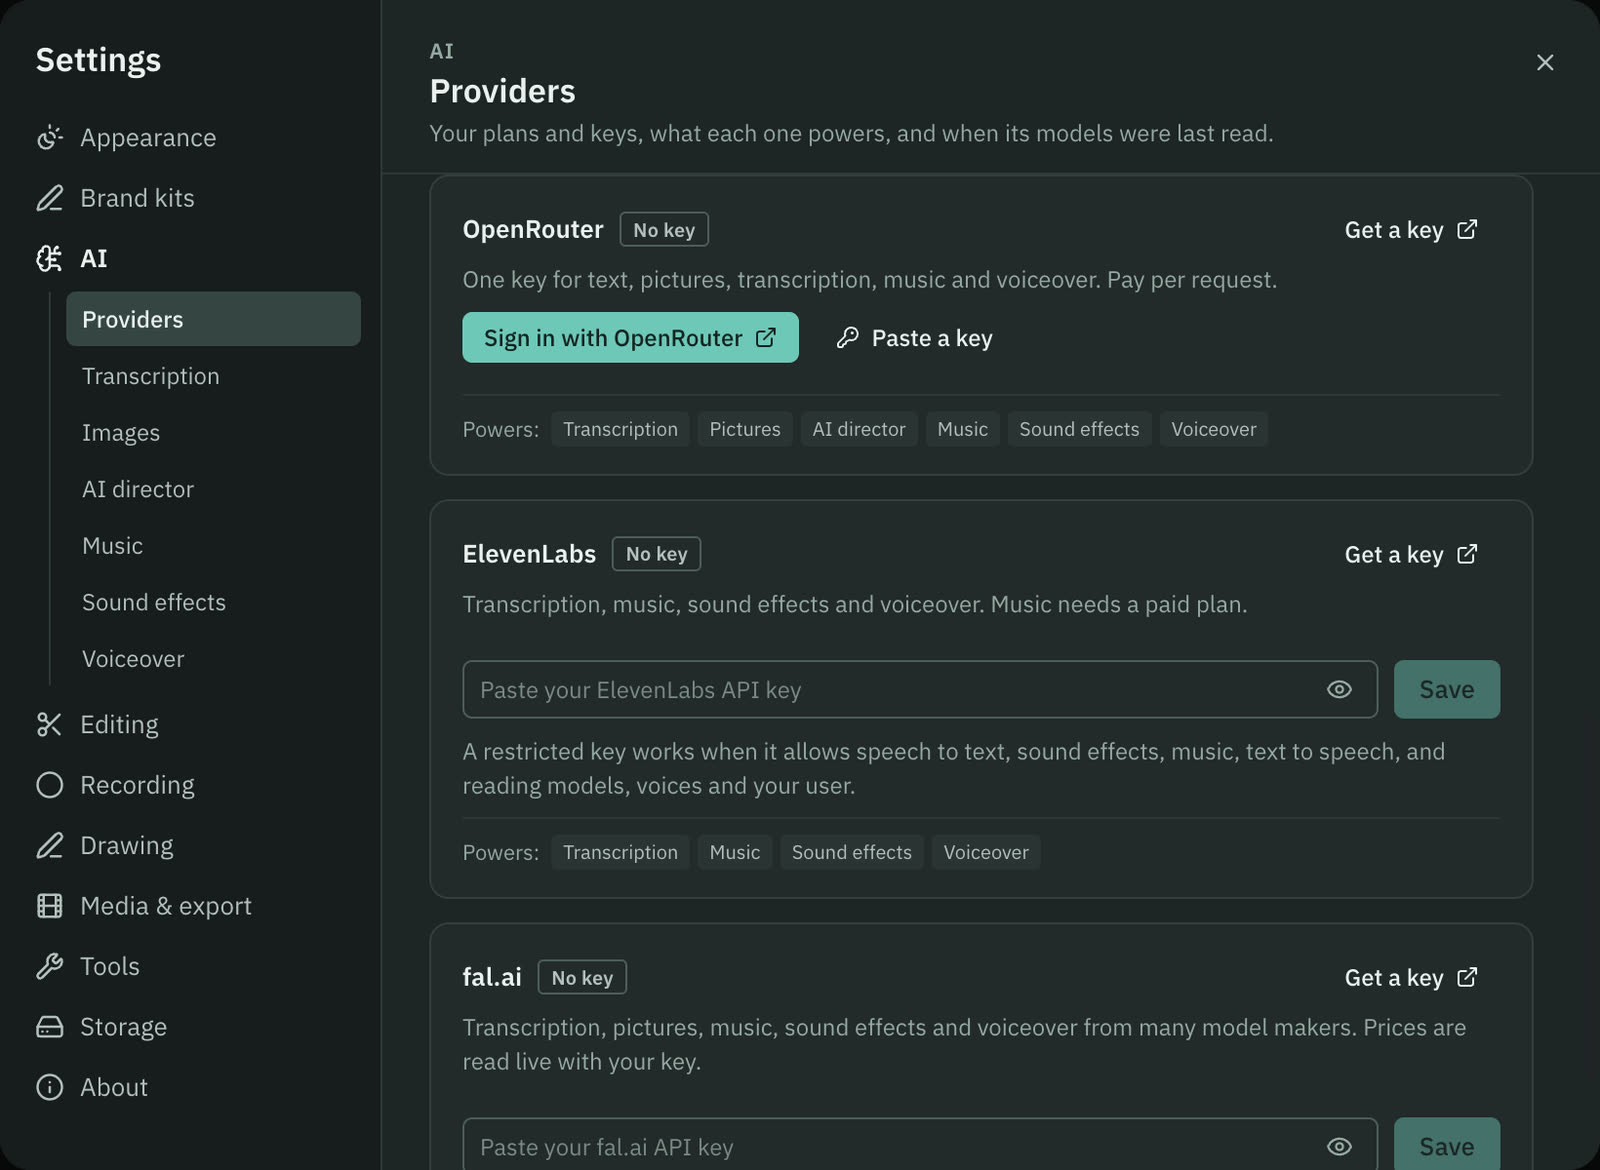Focus the ElevenLabs API key field
The image size is (1600, 1170).
coord(920,689)
